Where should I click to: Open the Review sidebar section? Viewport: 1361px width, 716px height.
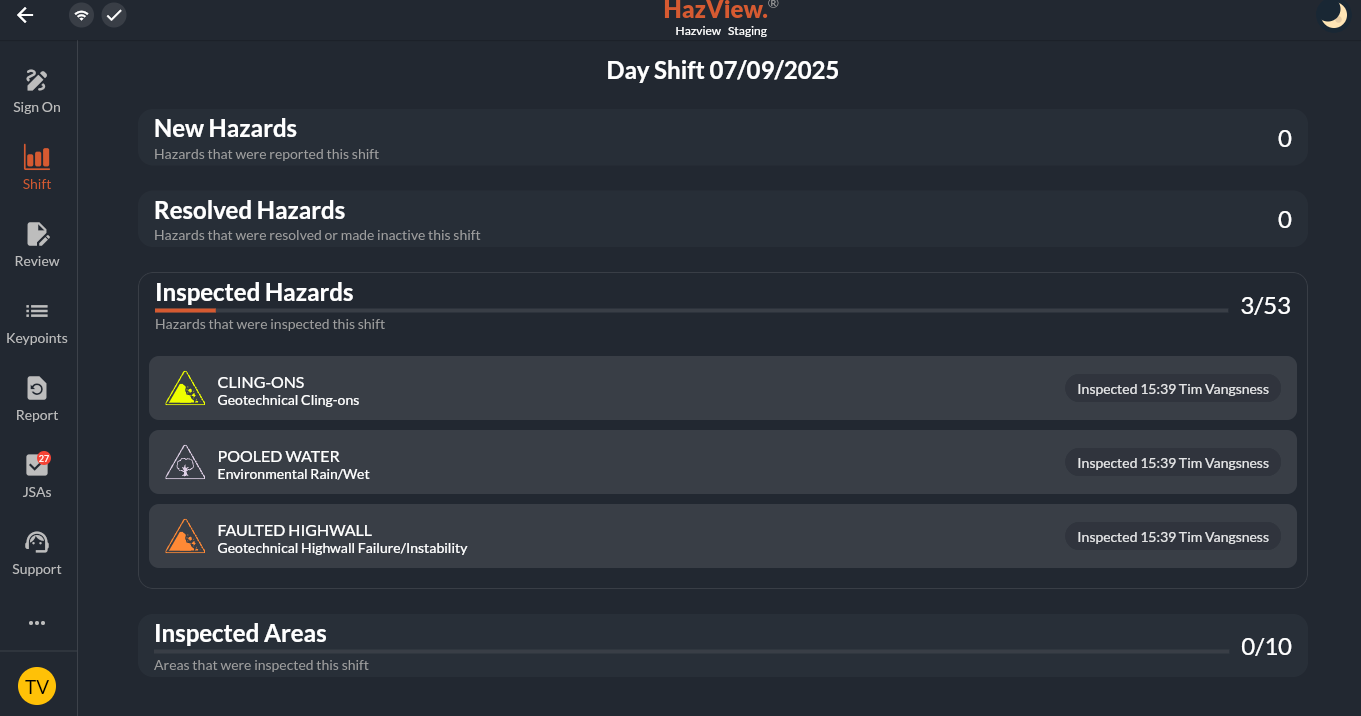pos(37,245)
